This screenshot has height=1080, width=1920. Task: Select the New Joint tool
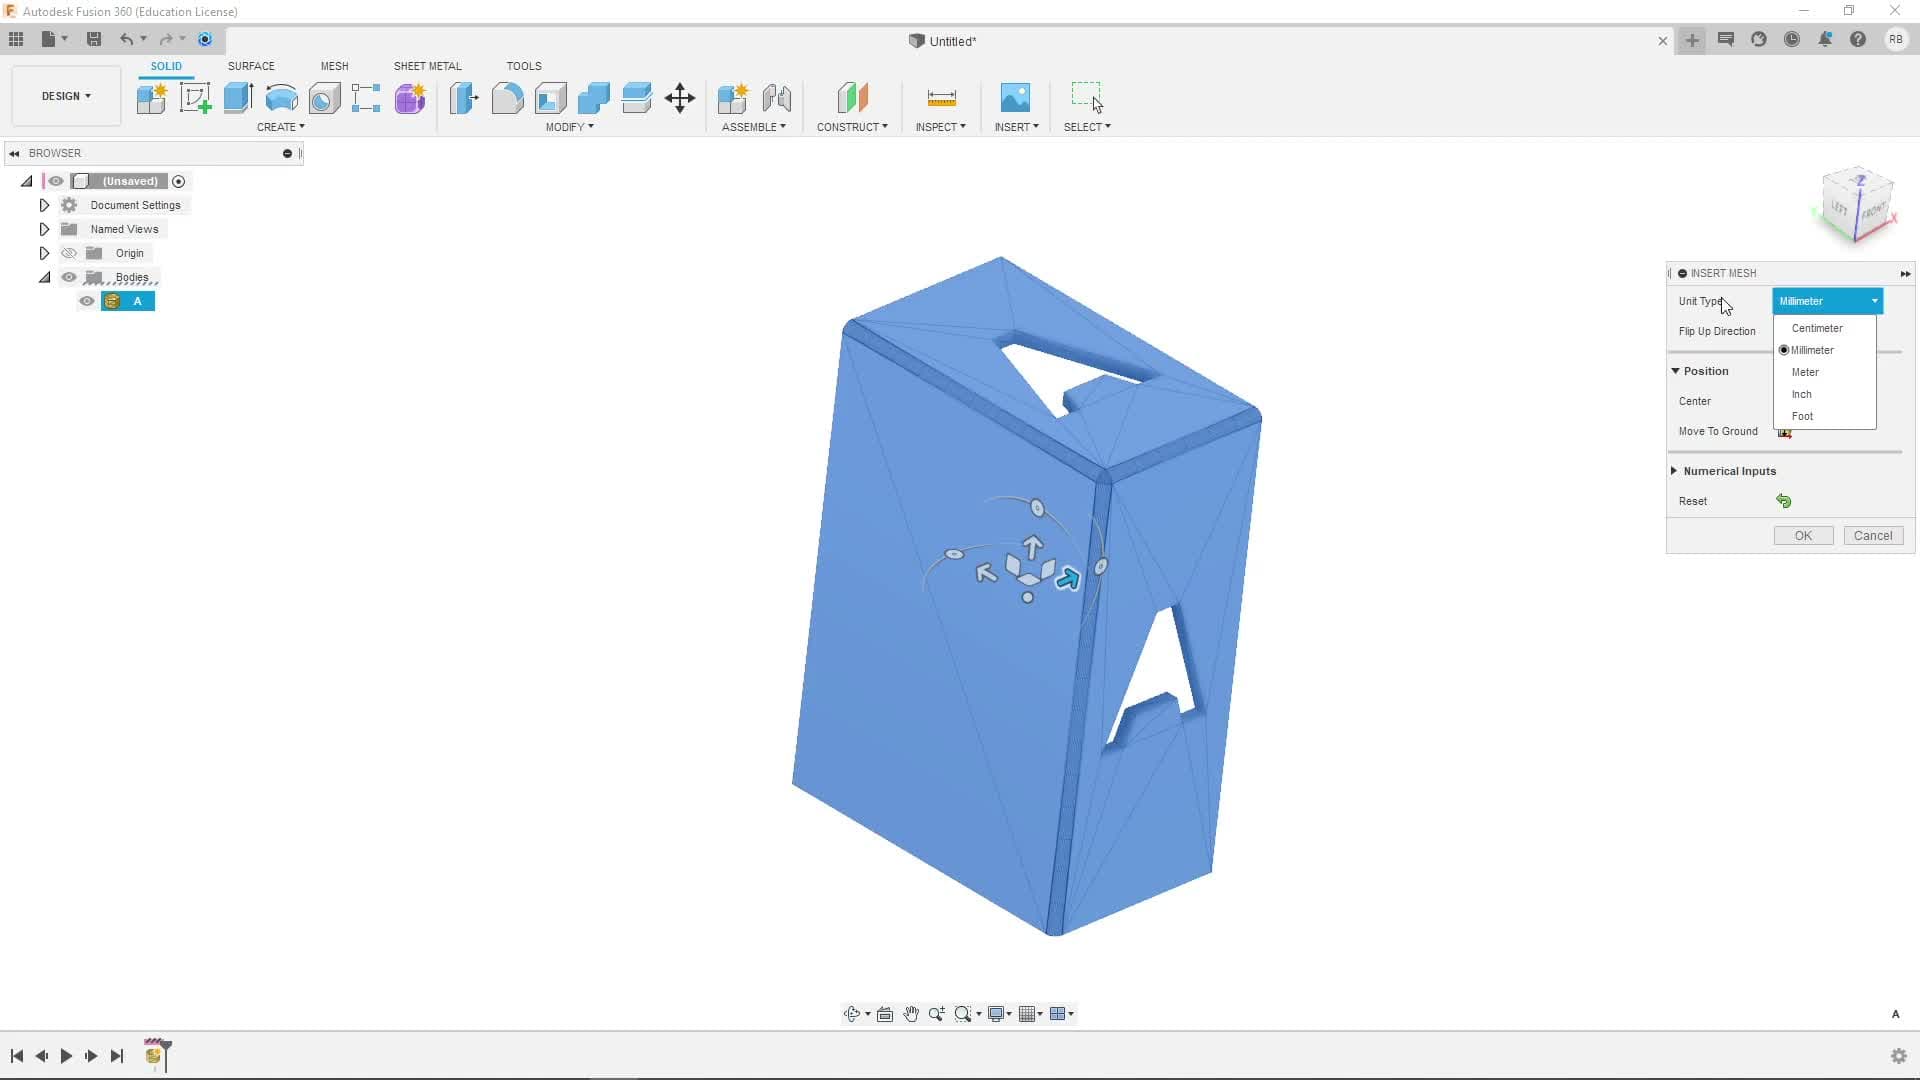[x=733, y=98]
